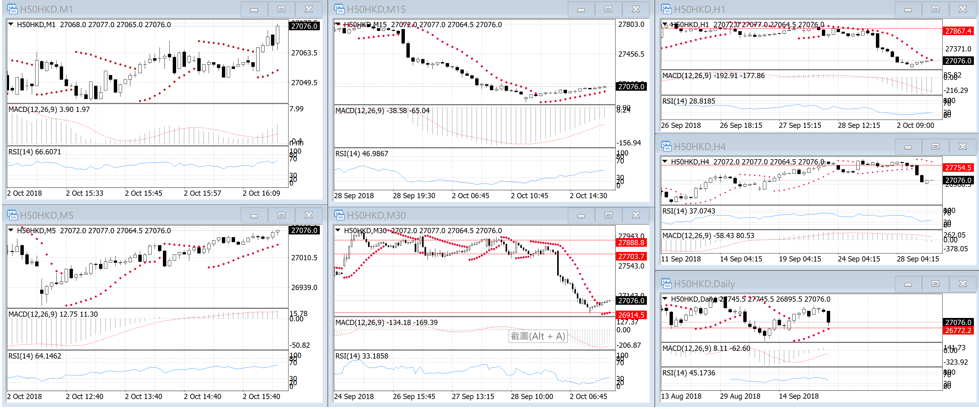The image size is (979, 409).
Task: Open the triangle menu in H4 chart header
Action: (x=666, y=161)
